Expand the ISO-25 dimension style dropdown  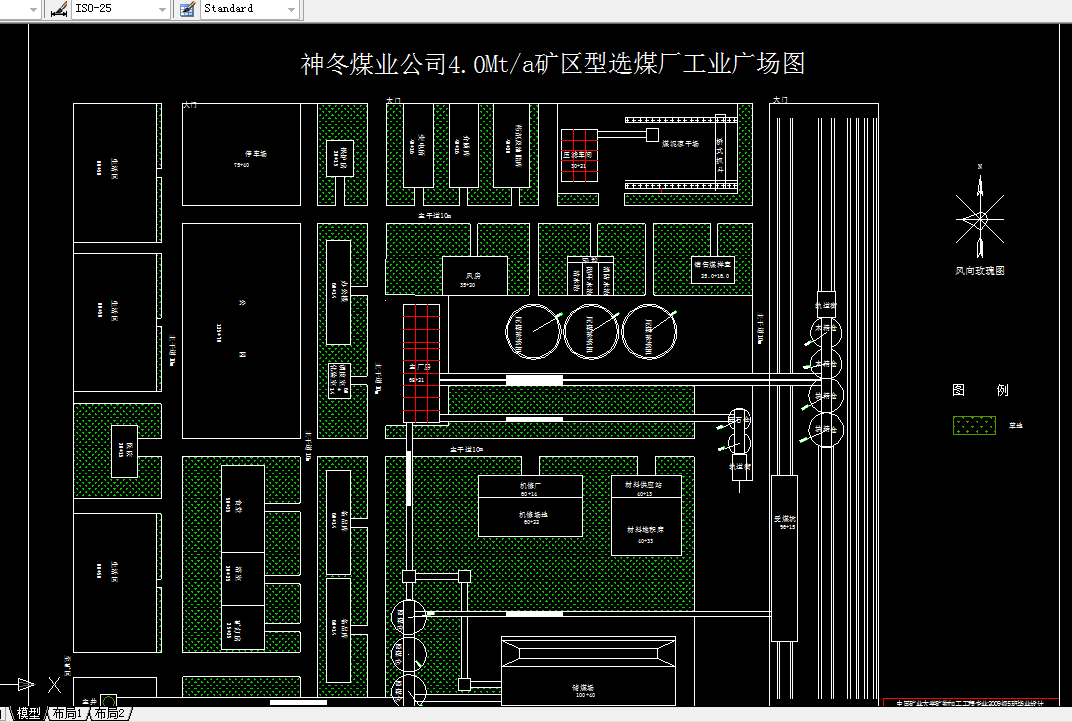[163, 9]
